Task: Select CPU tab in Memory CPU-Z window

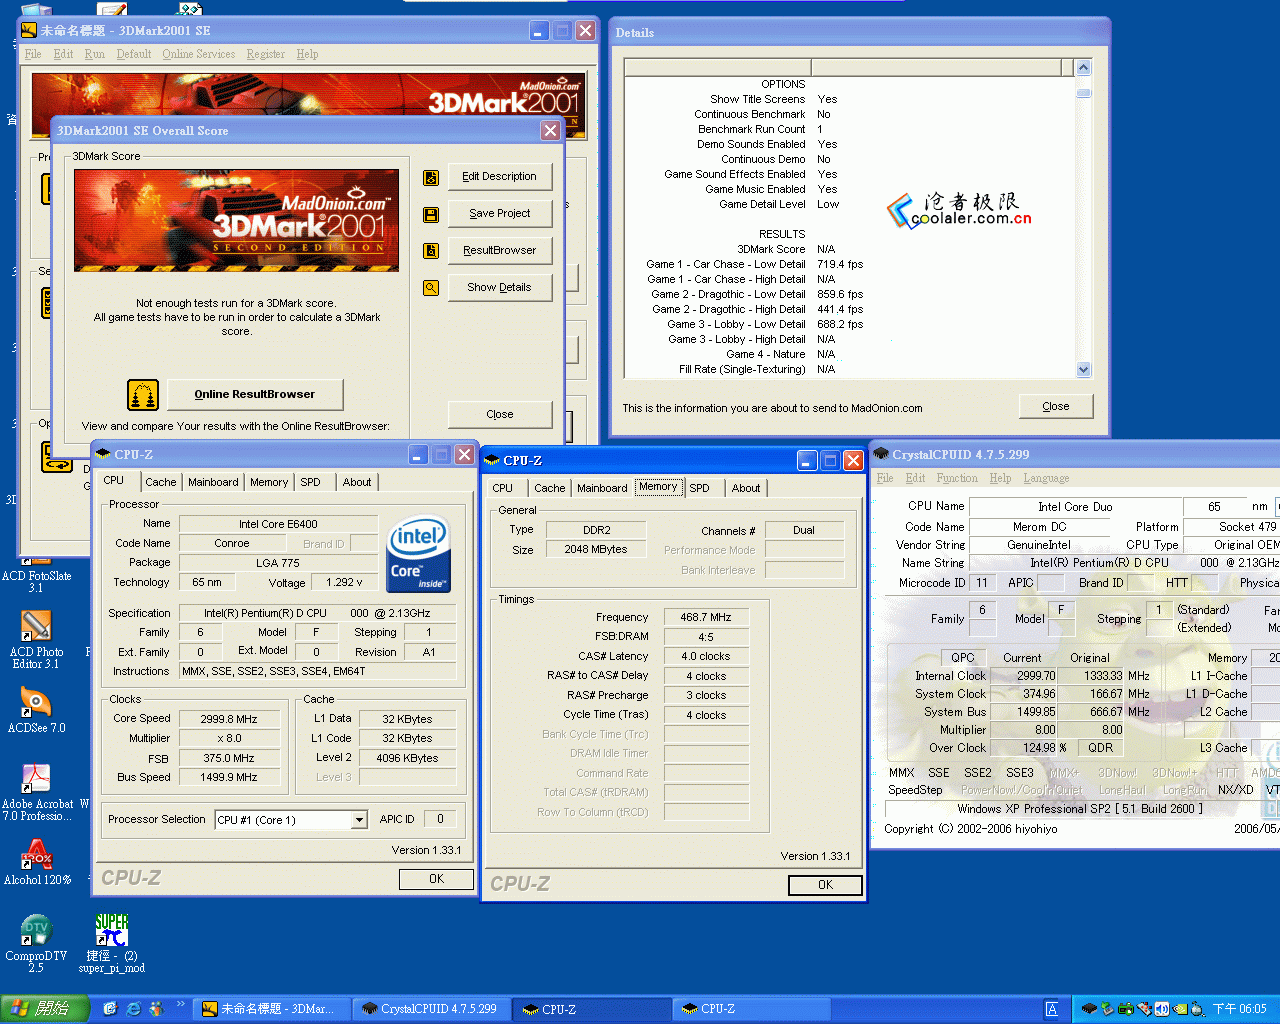Action: point(503,488)
